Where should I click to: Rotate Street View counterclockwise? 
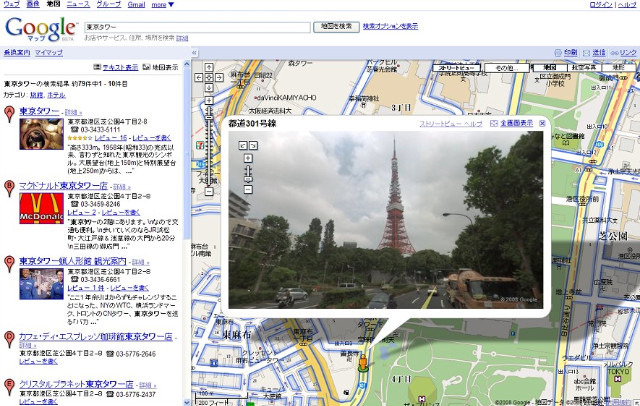(x=243, y=145)
